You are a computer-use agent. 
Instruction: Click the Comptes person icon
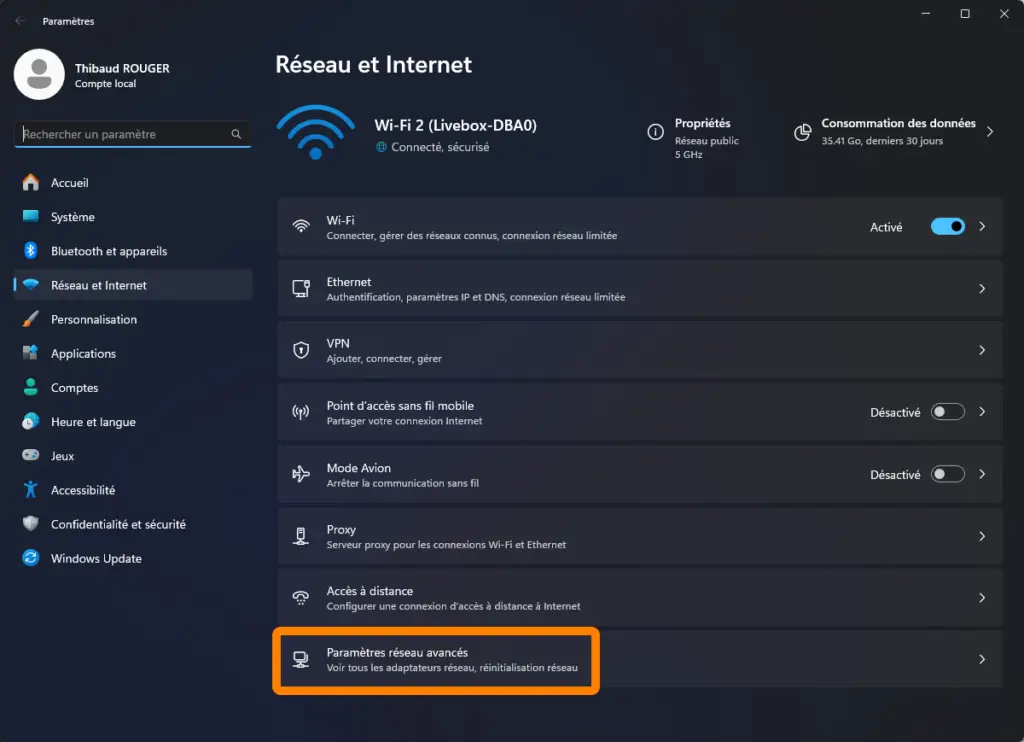[x=31, y=387]
